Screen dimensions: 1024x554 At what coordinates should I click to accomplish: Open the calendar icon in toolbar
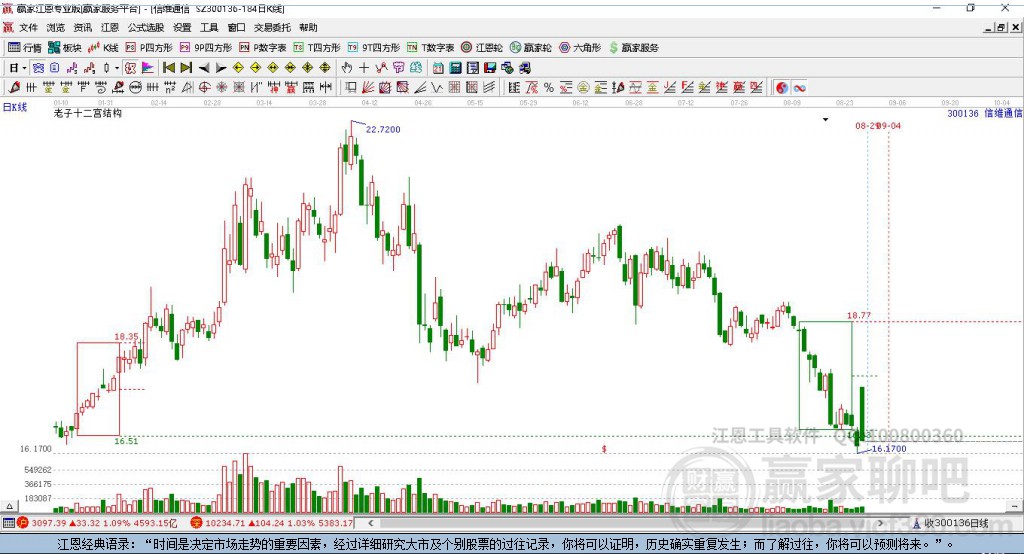(x=438, y=68)
